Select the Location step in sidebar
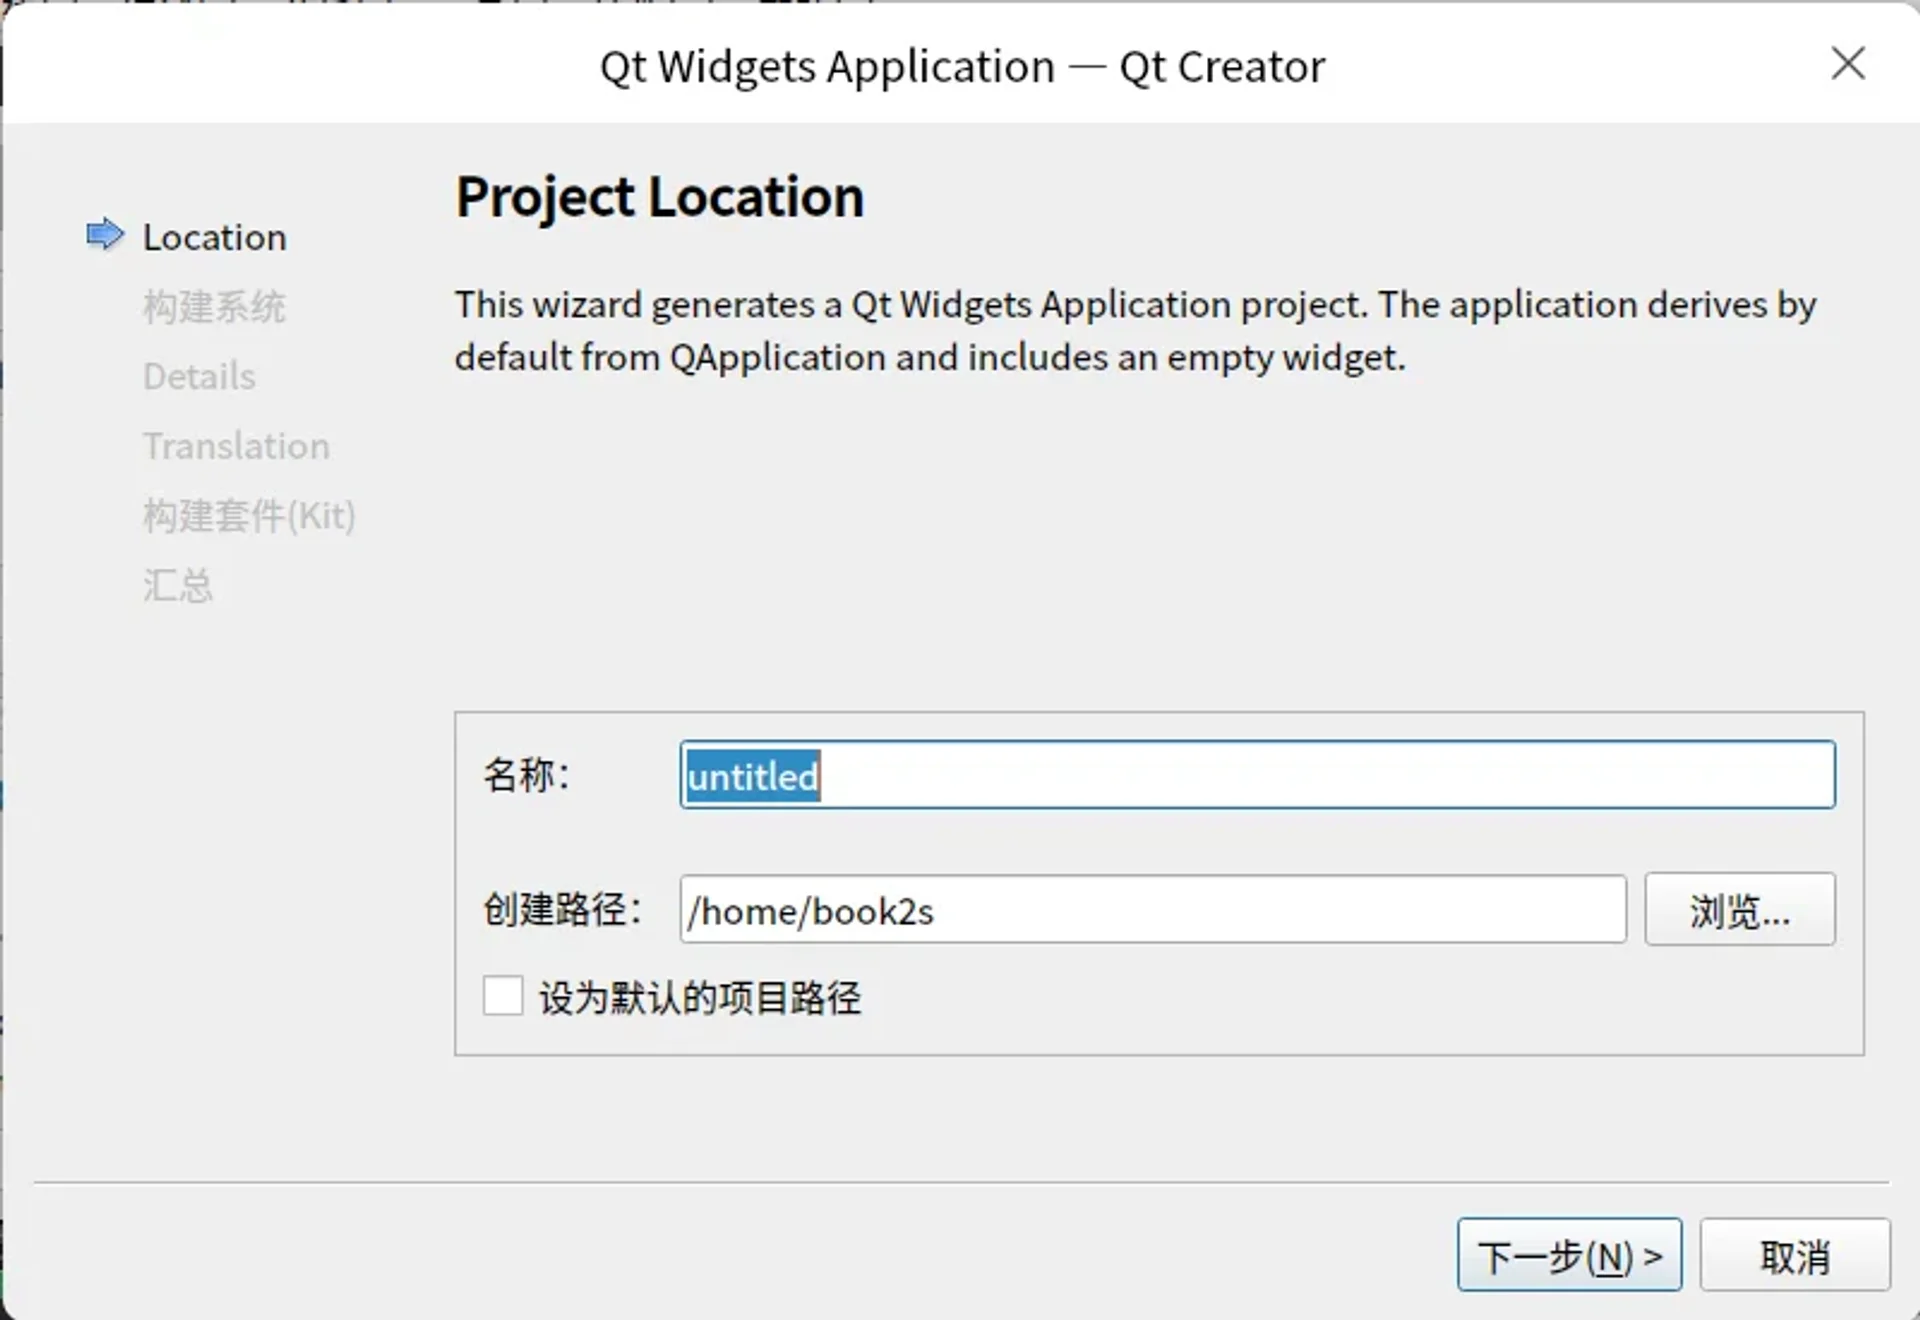 point(214,237)
